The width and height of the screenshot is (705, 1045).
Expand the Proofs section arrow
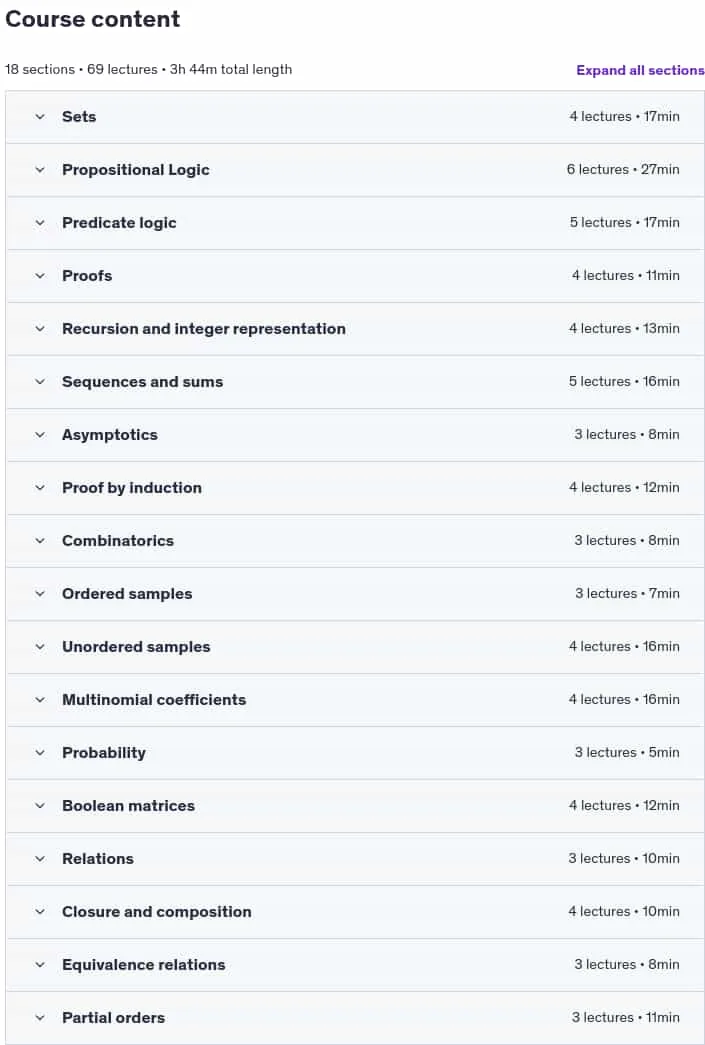[40, 276]
